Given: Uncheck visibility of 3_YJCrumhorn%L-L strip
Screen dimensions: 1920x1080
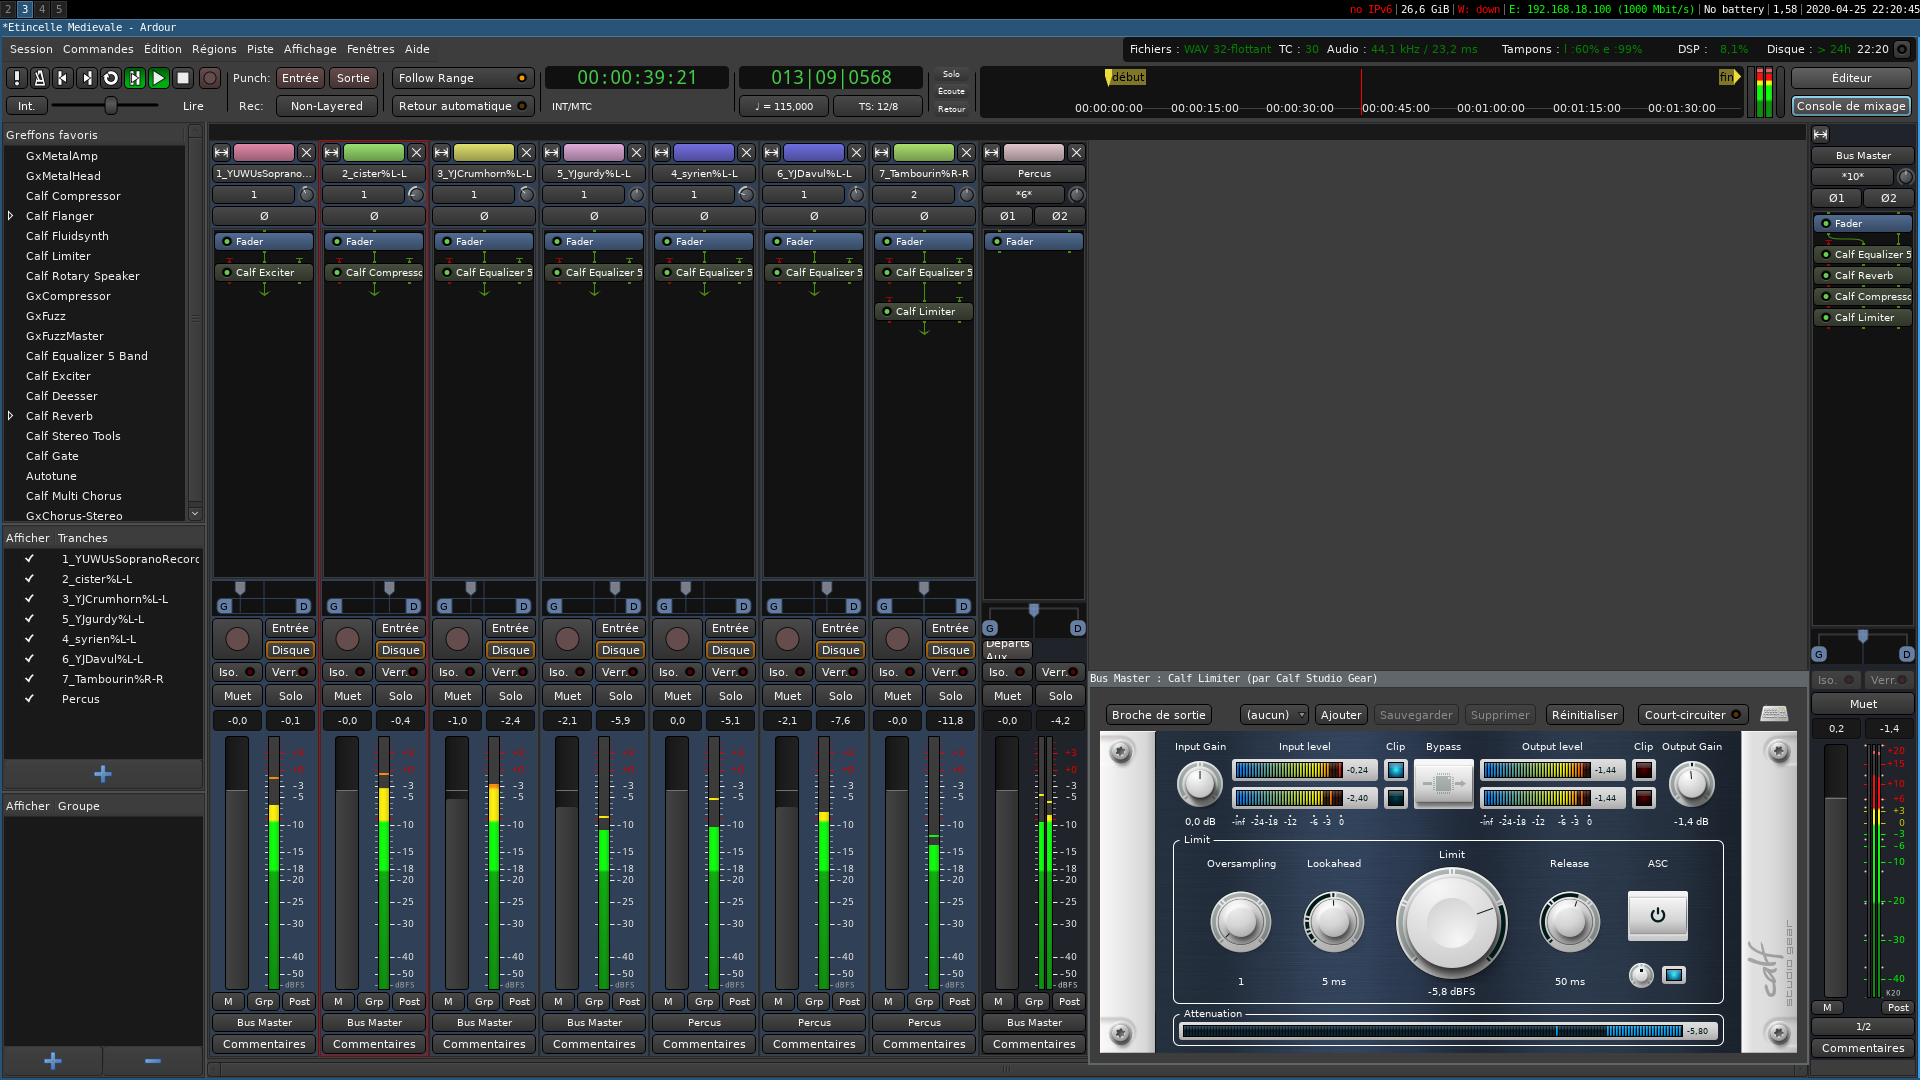Looking at the screenshot, I should [x=29, y=599].
